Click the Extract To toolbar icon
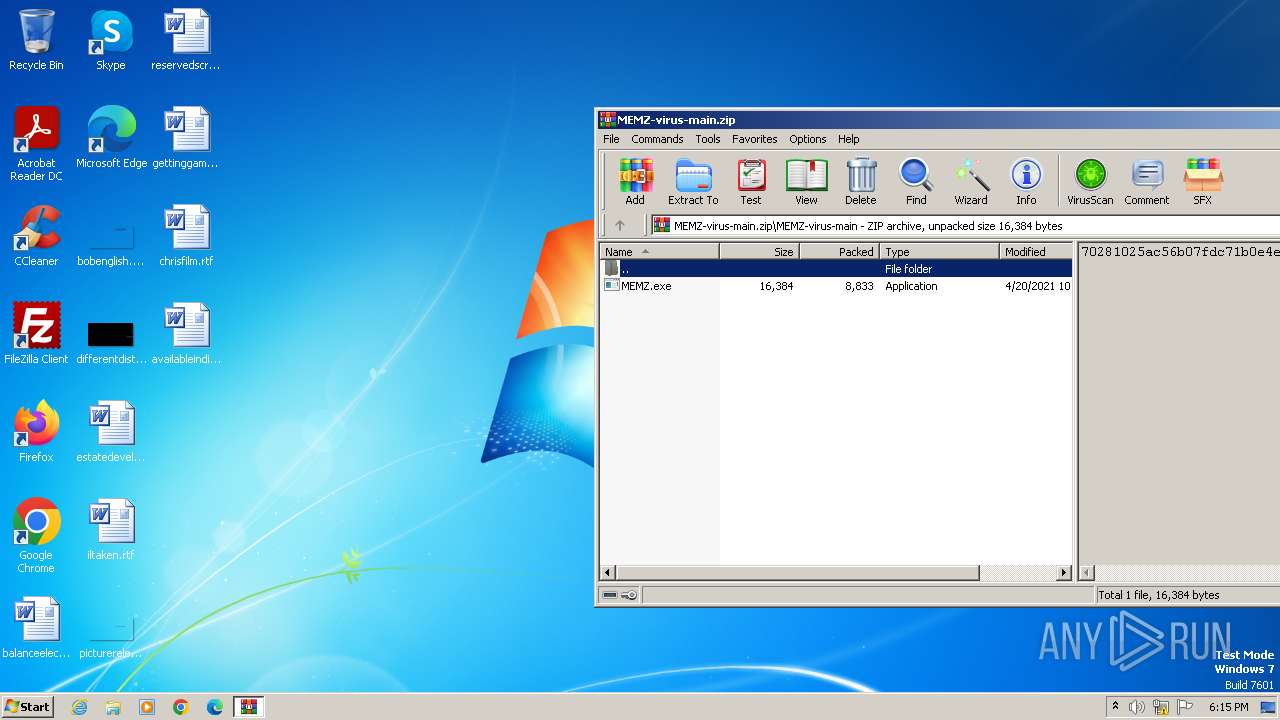1280x720 pixels. coord(693,181)
